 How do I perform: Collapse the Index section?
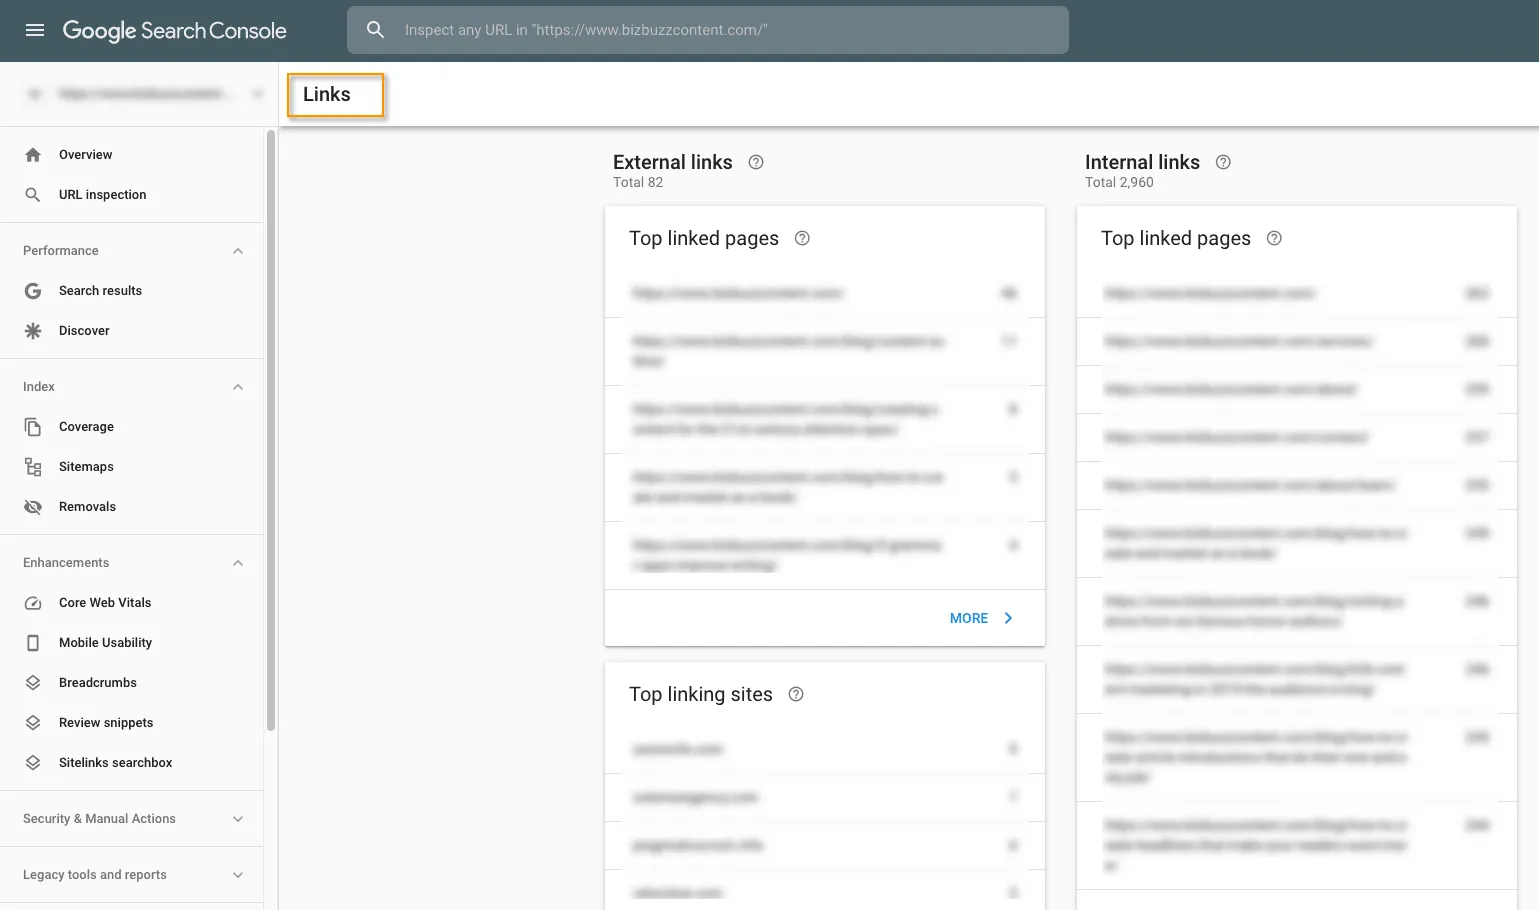(238, 387)
